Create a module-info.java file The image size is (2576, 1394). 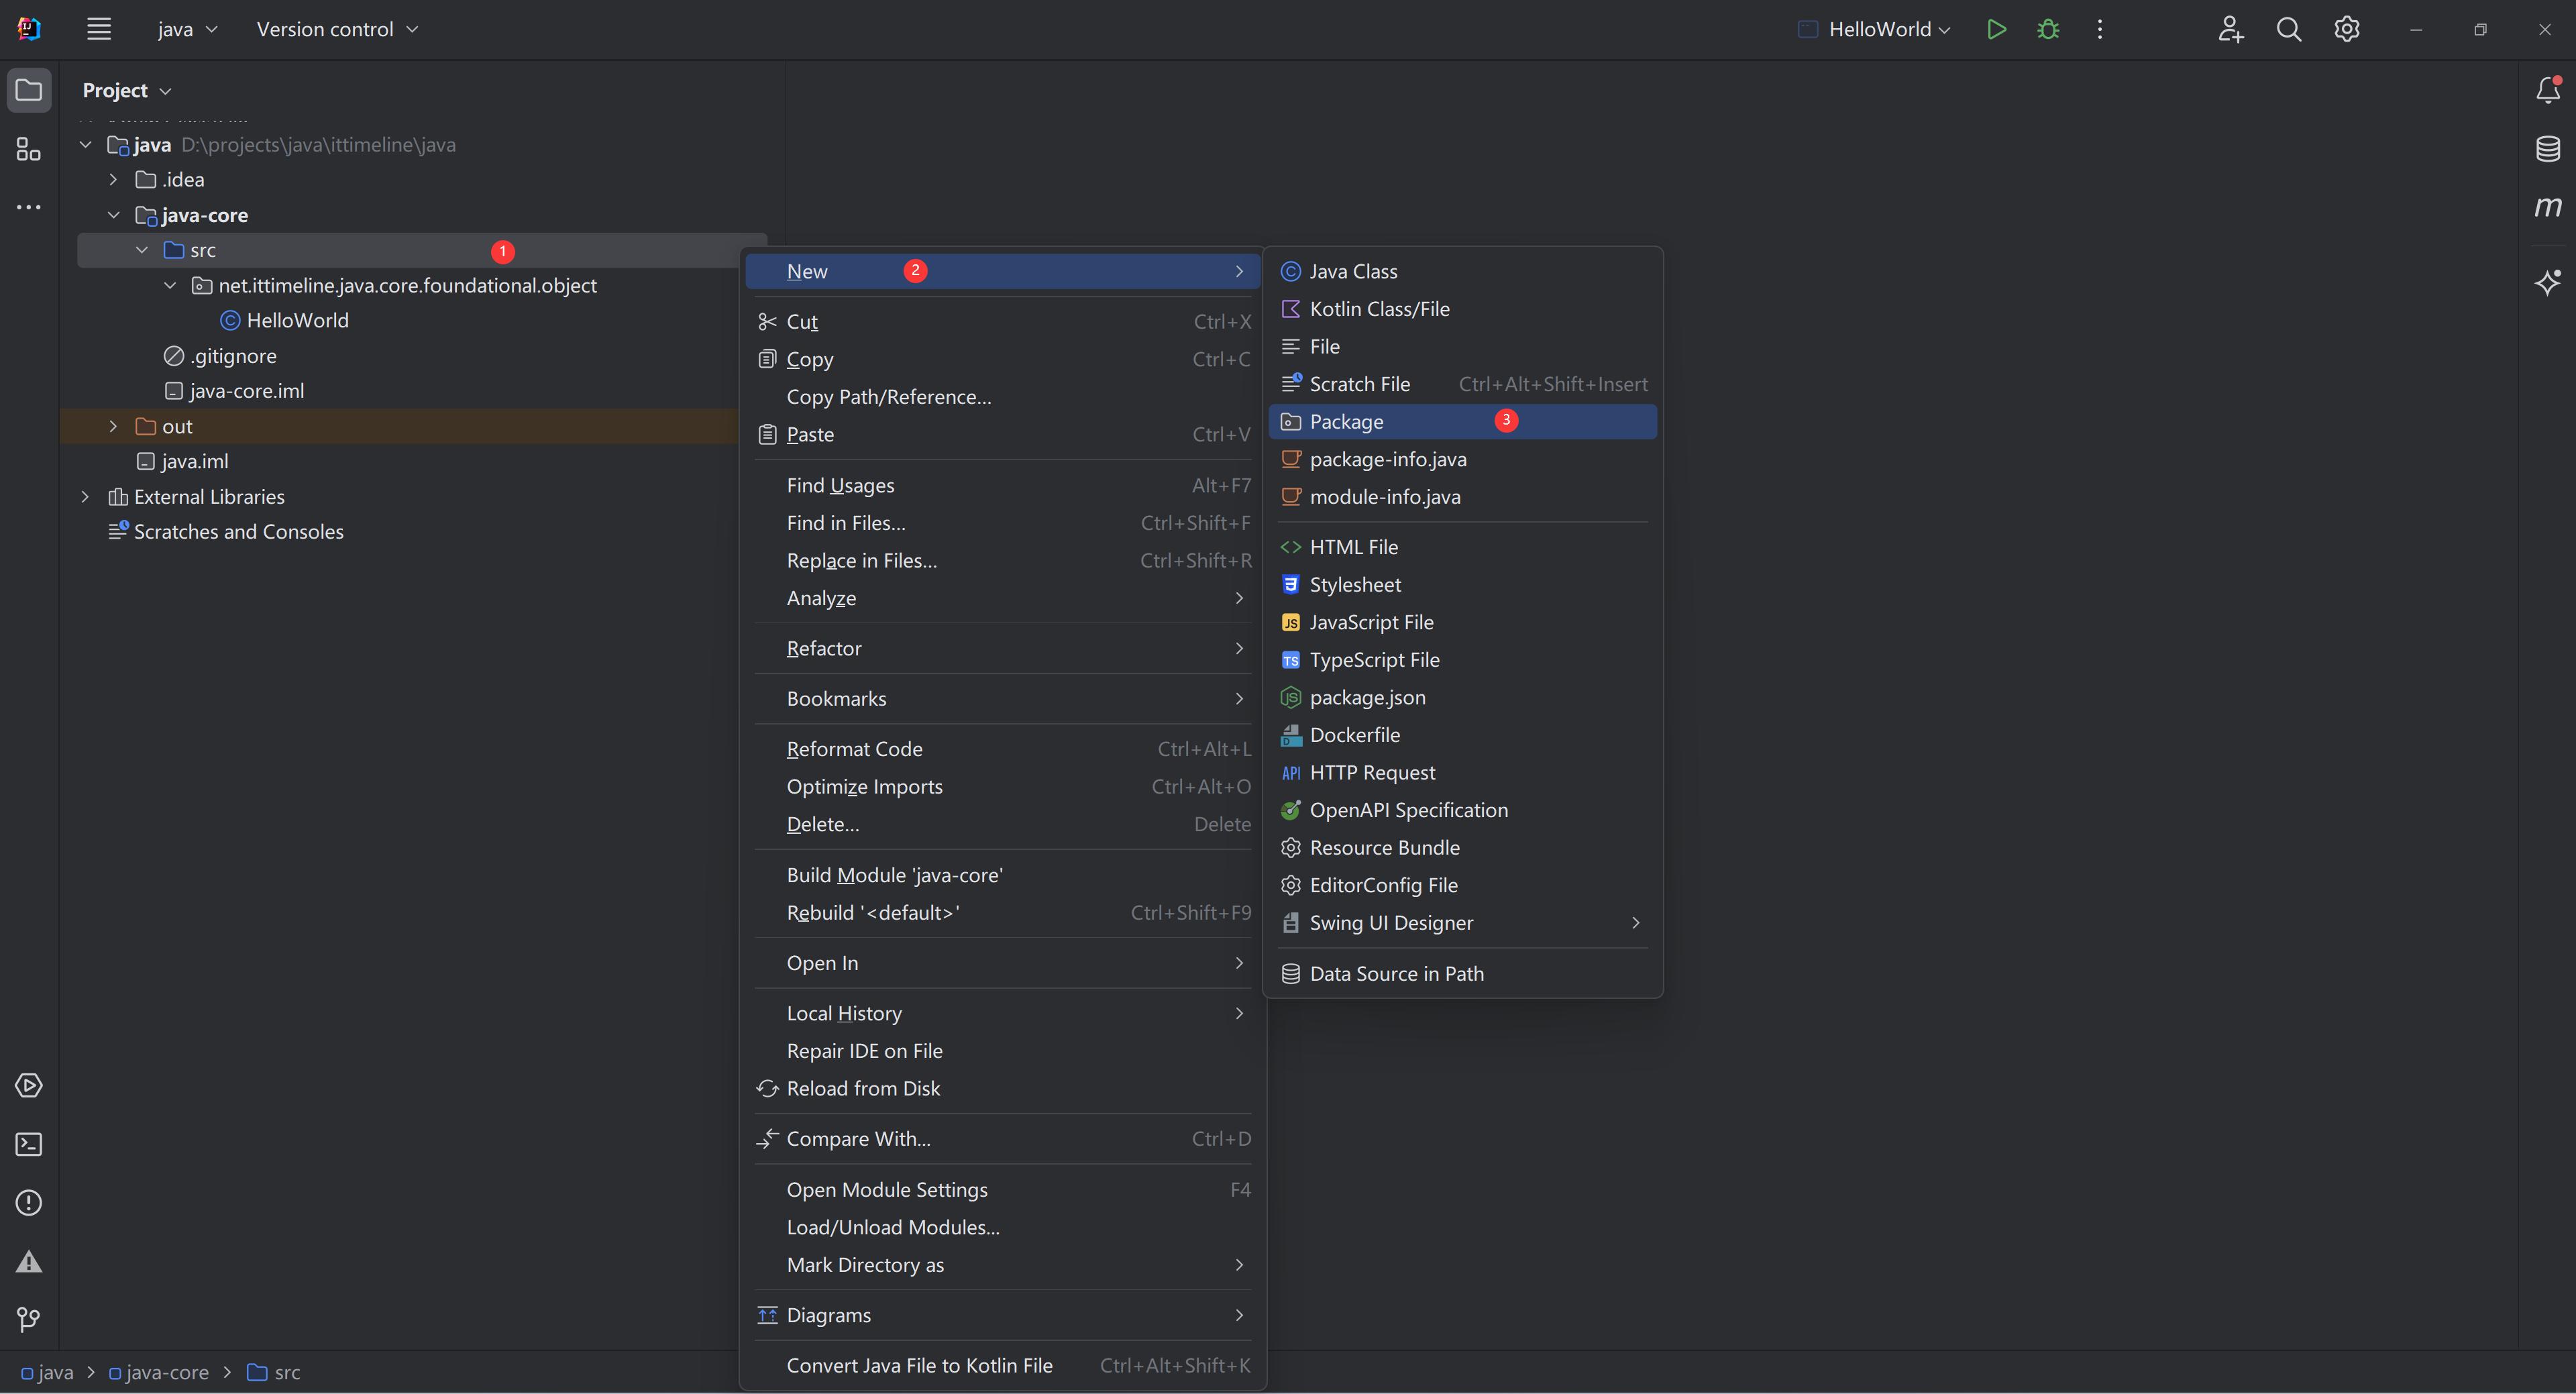coord(1462,497)
